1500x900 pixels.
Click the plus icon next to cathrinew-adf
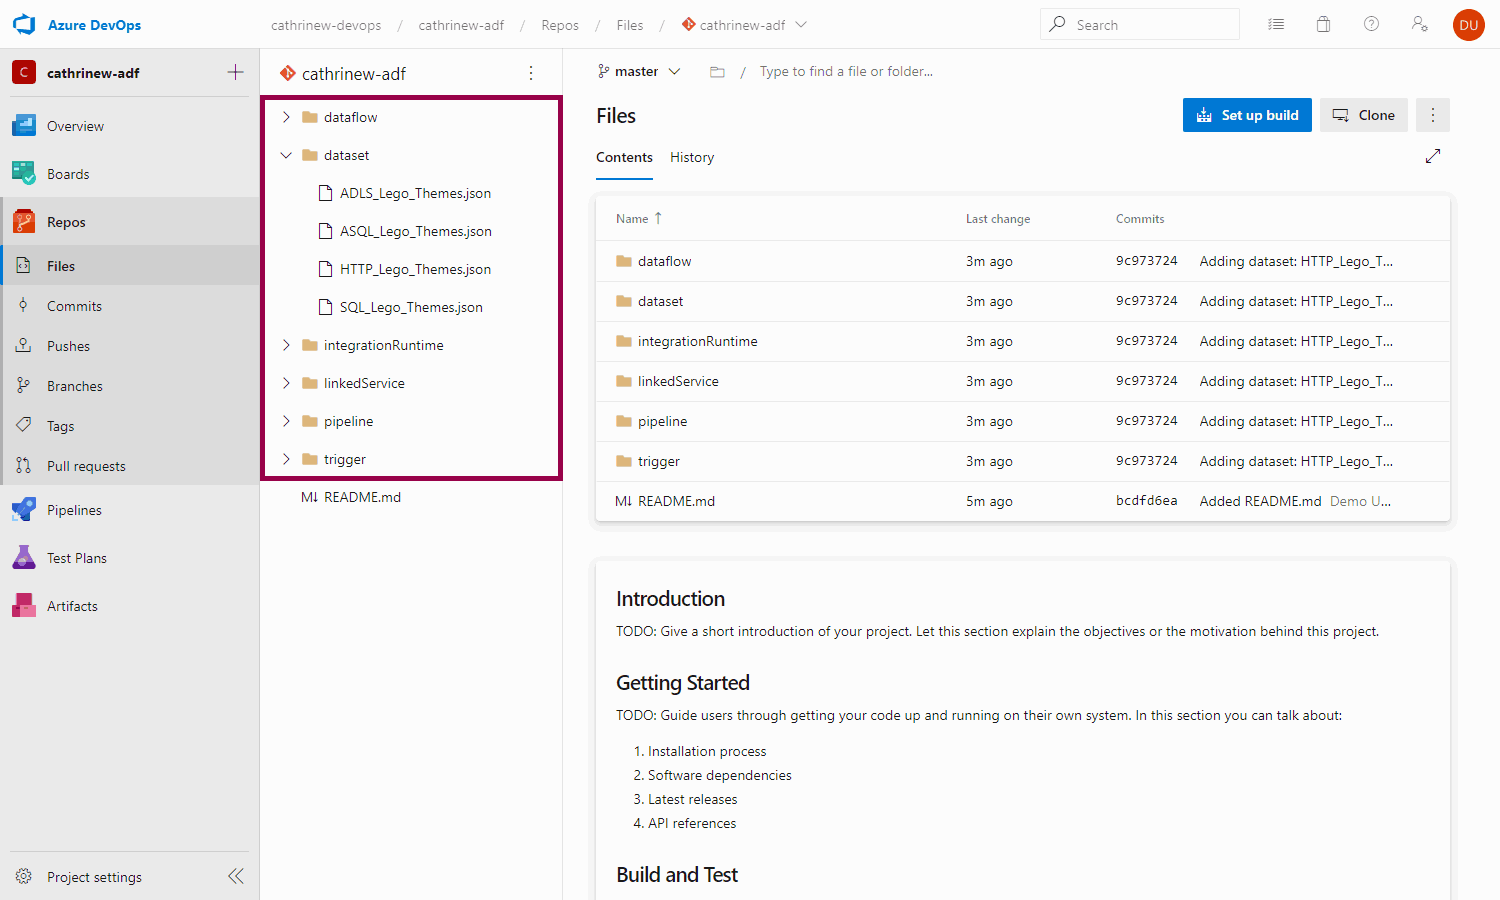235,72
